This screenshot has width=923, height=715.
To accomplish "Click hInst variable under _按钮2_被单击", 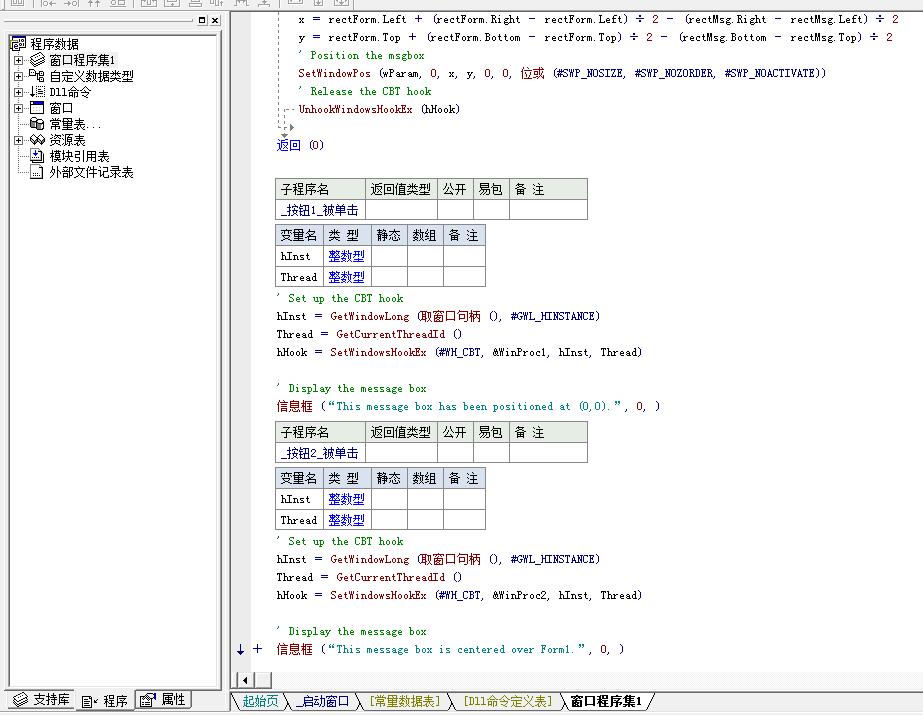I will point(295,499).
